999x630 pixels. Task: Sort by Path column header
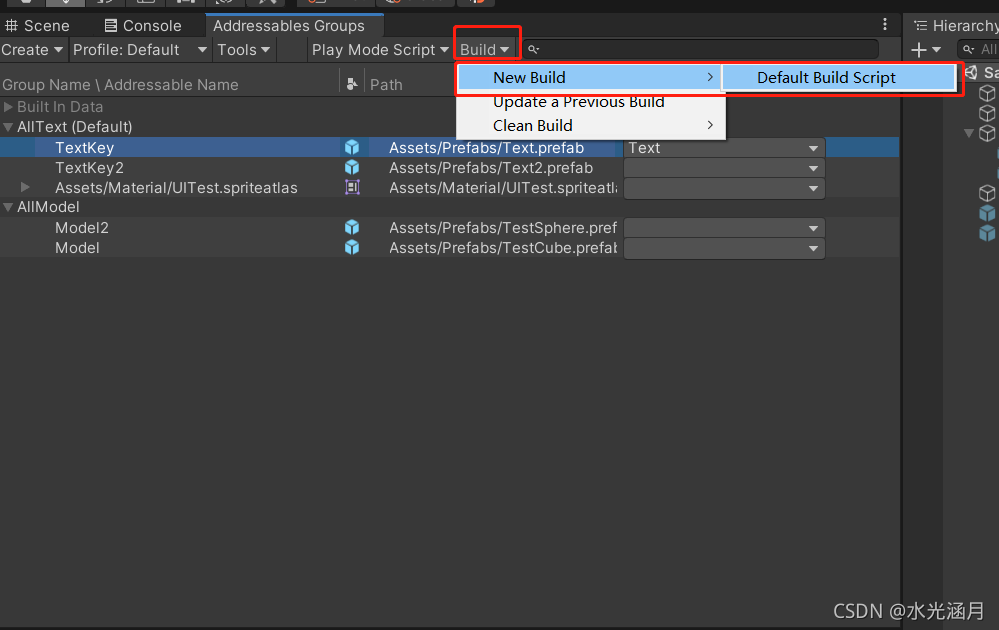(x=386, y=85)
